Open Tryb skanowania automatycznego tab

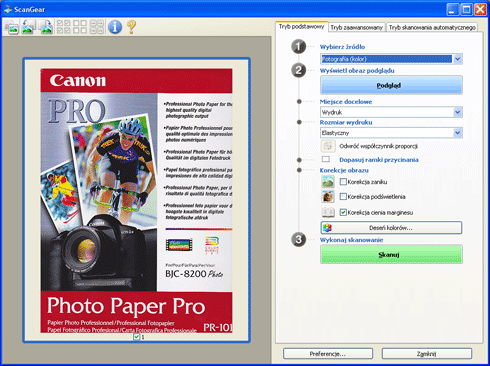432,27
